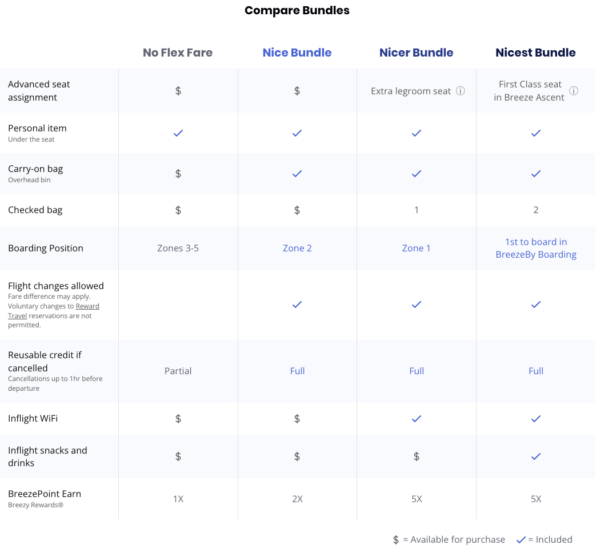The width and height of the screenshot is (600, 553).
Task: Click 1st to board in BreezeBy Boarding
Action: coord(536,248)
